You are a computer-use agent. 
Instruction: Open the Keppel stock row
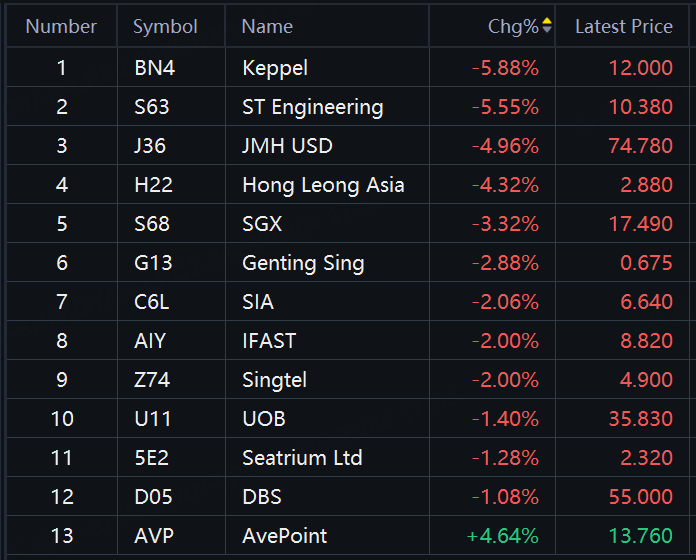coord(275,68)
